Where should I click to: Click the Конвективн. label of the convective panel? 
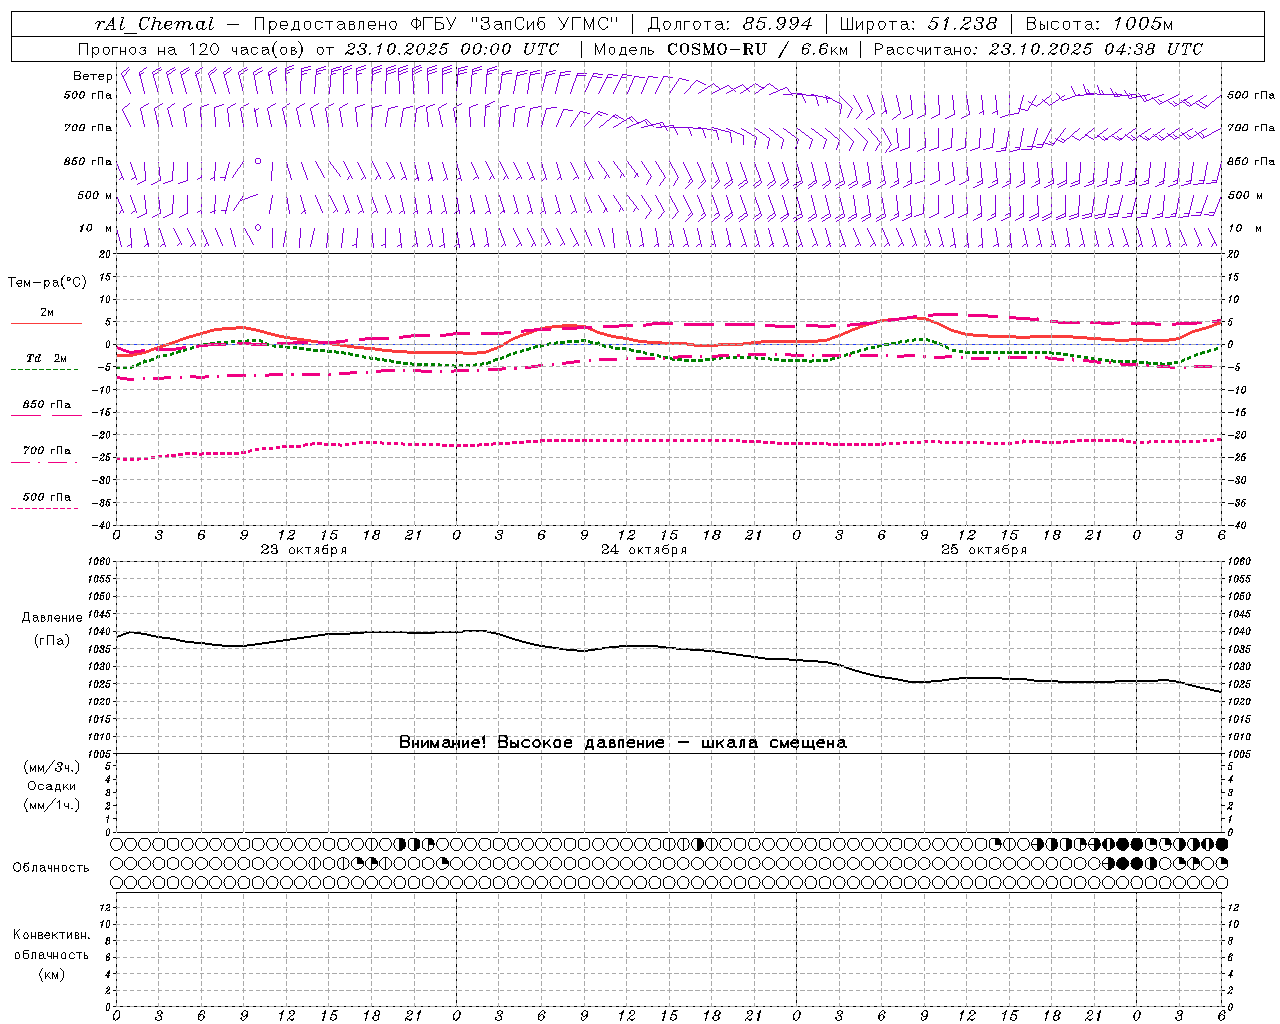pyautogui.click(x=52, y=935)
